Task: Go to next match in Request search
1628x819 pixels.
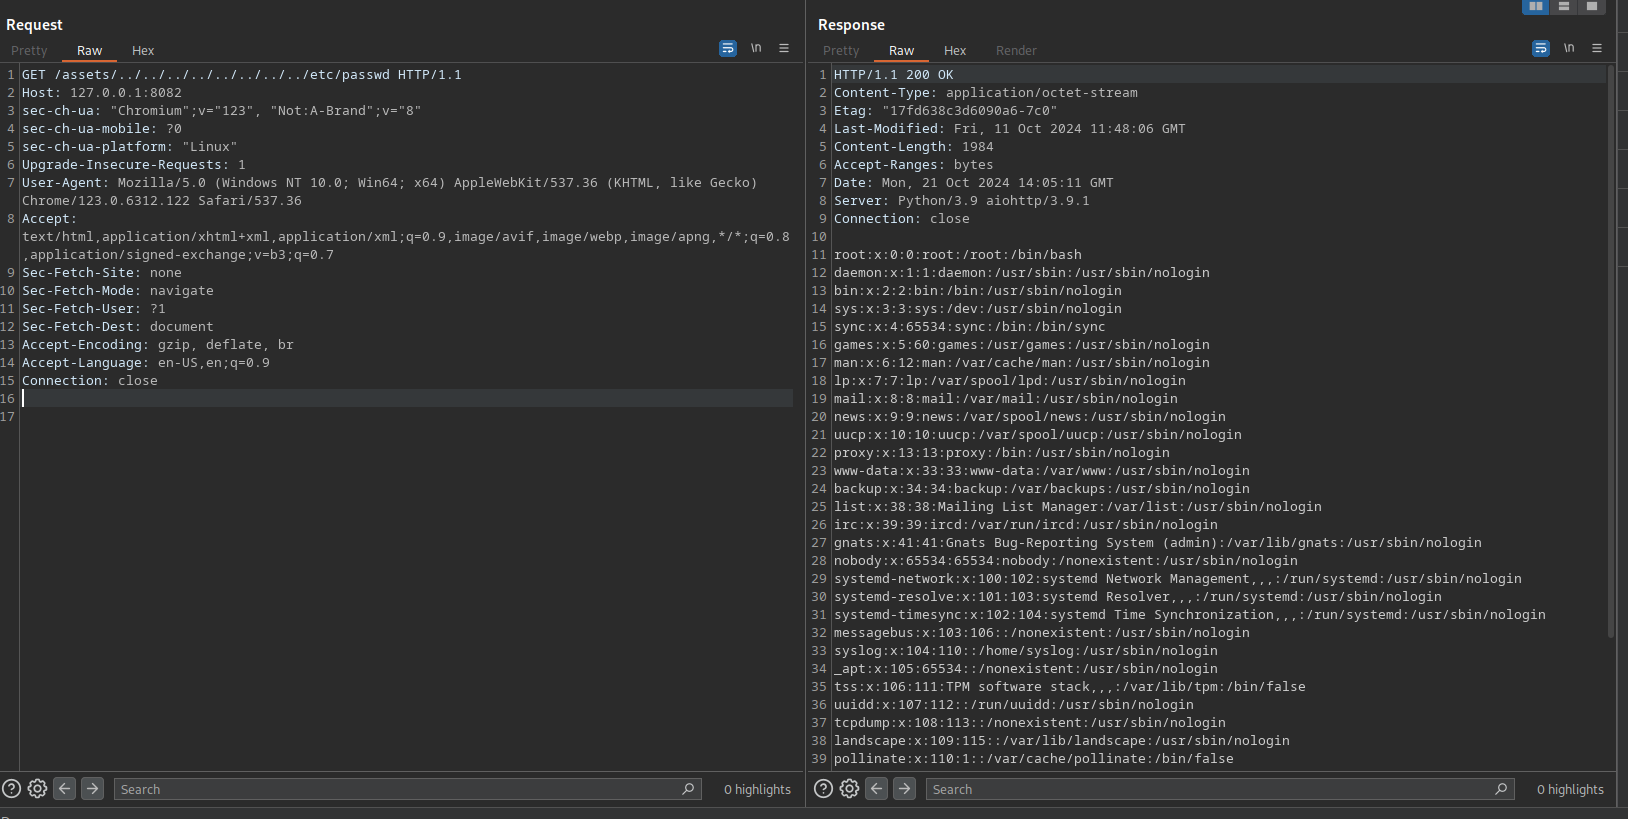Action: pyautogui.click(x=92, y=788)
